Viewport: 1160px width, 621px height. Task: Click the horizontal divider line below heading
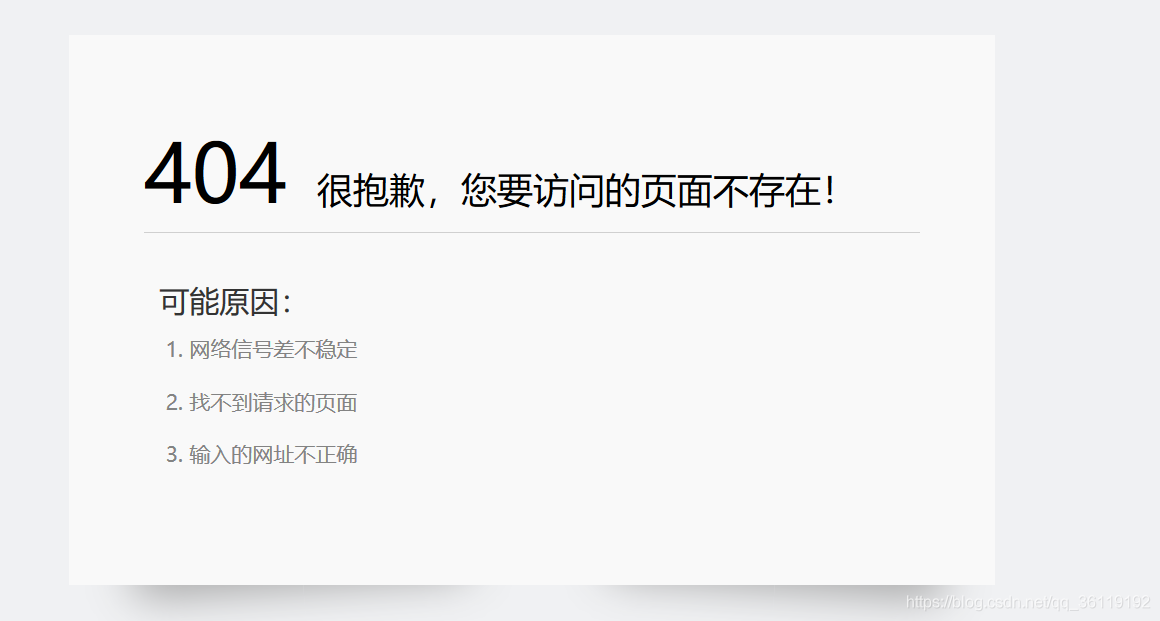click(531, 232)
